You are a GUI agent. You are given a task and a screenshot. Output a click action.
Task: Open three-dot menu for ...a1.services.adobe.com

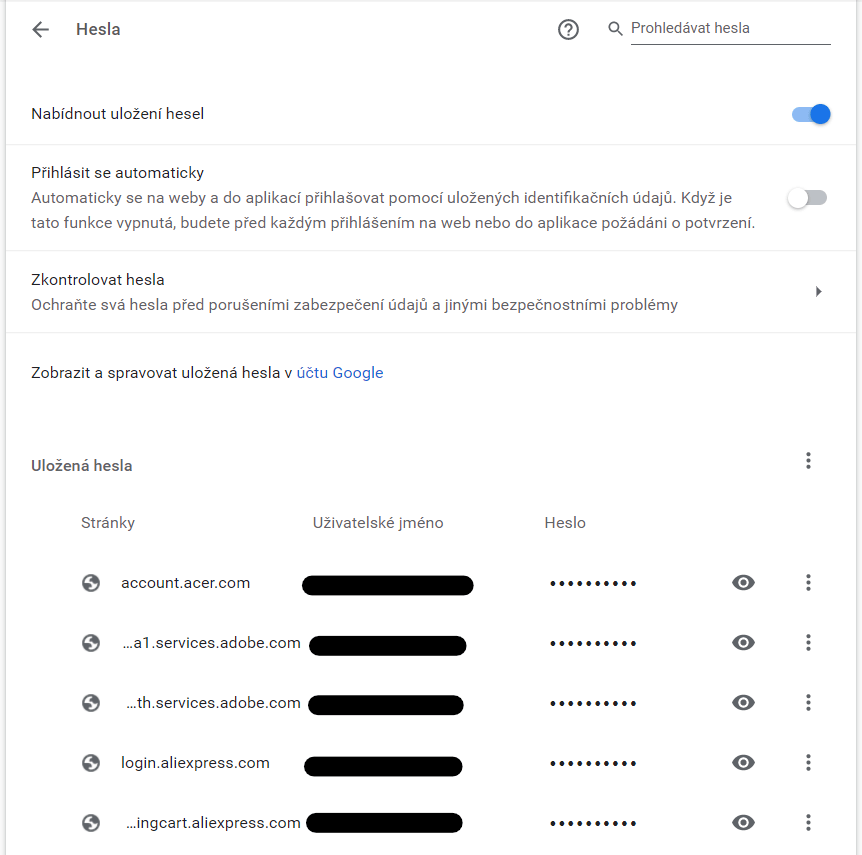click(x=808, y=643)
